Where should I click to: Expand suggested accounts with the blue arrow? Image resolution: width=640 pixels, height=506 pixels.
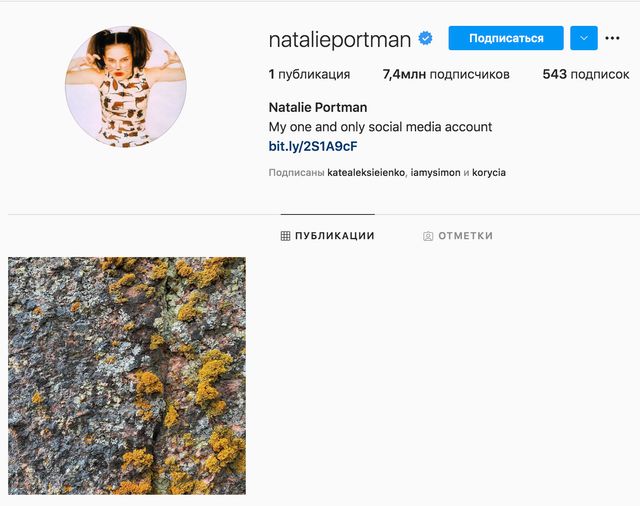(x=584, y=39)
